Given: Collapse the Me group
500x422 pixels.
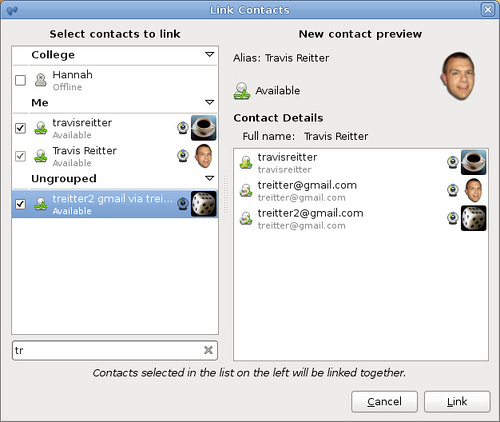Looking at the screenshot, I should (x=209, y=102).
